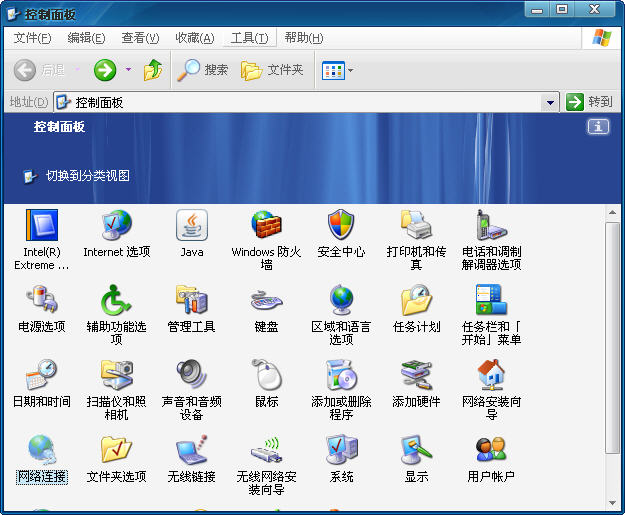Viewport: 625px width, 515px height.
Task: Open the 查看(V) menu
Action: pos(140,38)
